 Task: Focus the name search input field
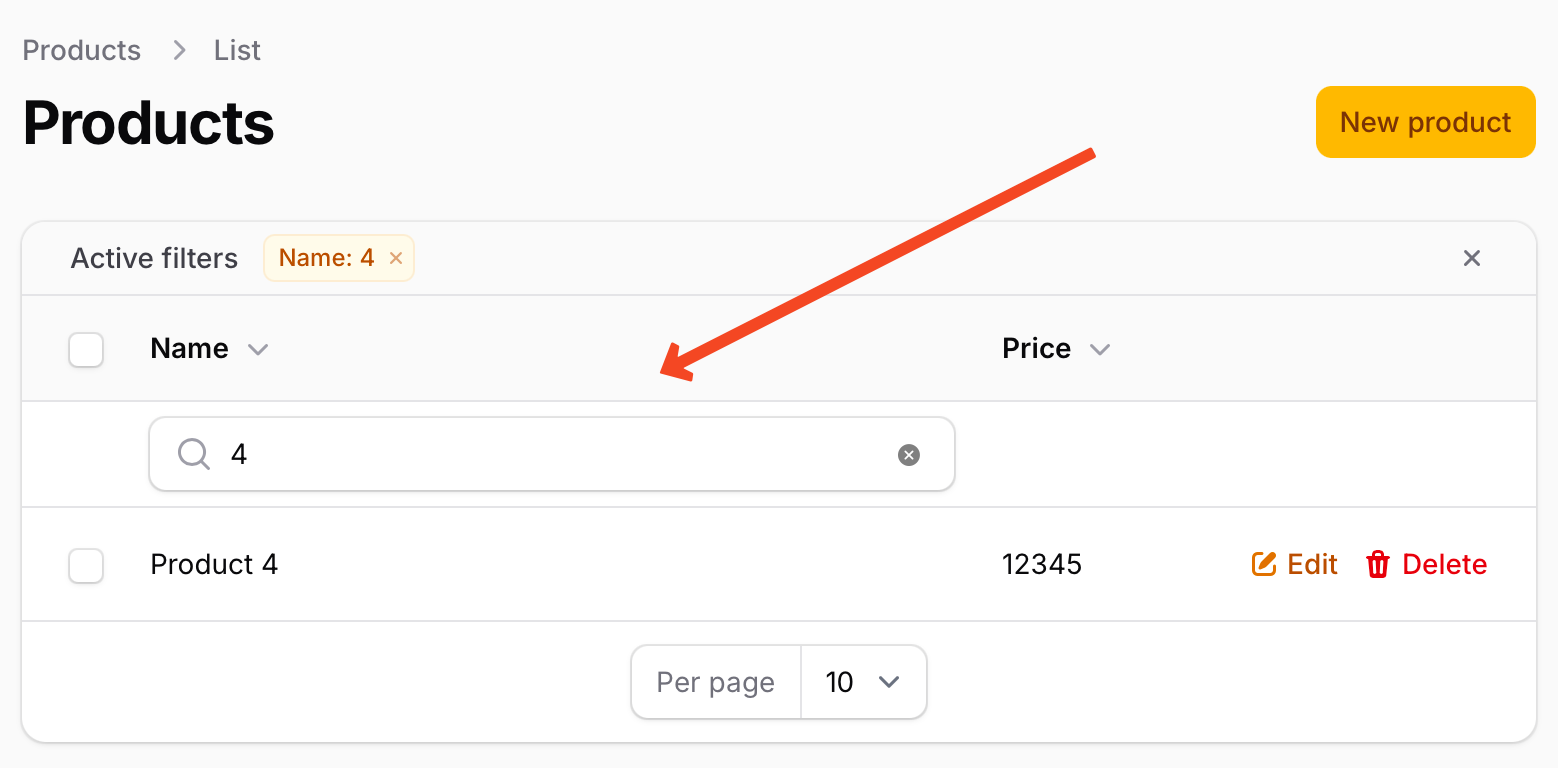pyautogui.click(x=552, y=454)
